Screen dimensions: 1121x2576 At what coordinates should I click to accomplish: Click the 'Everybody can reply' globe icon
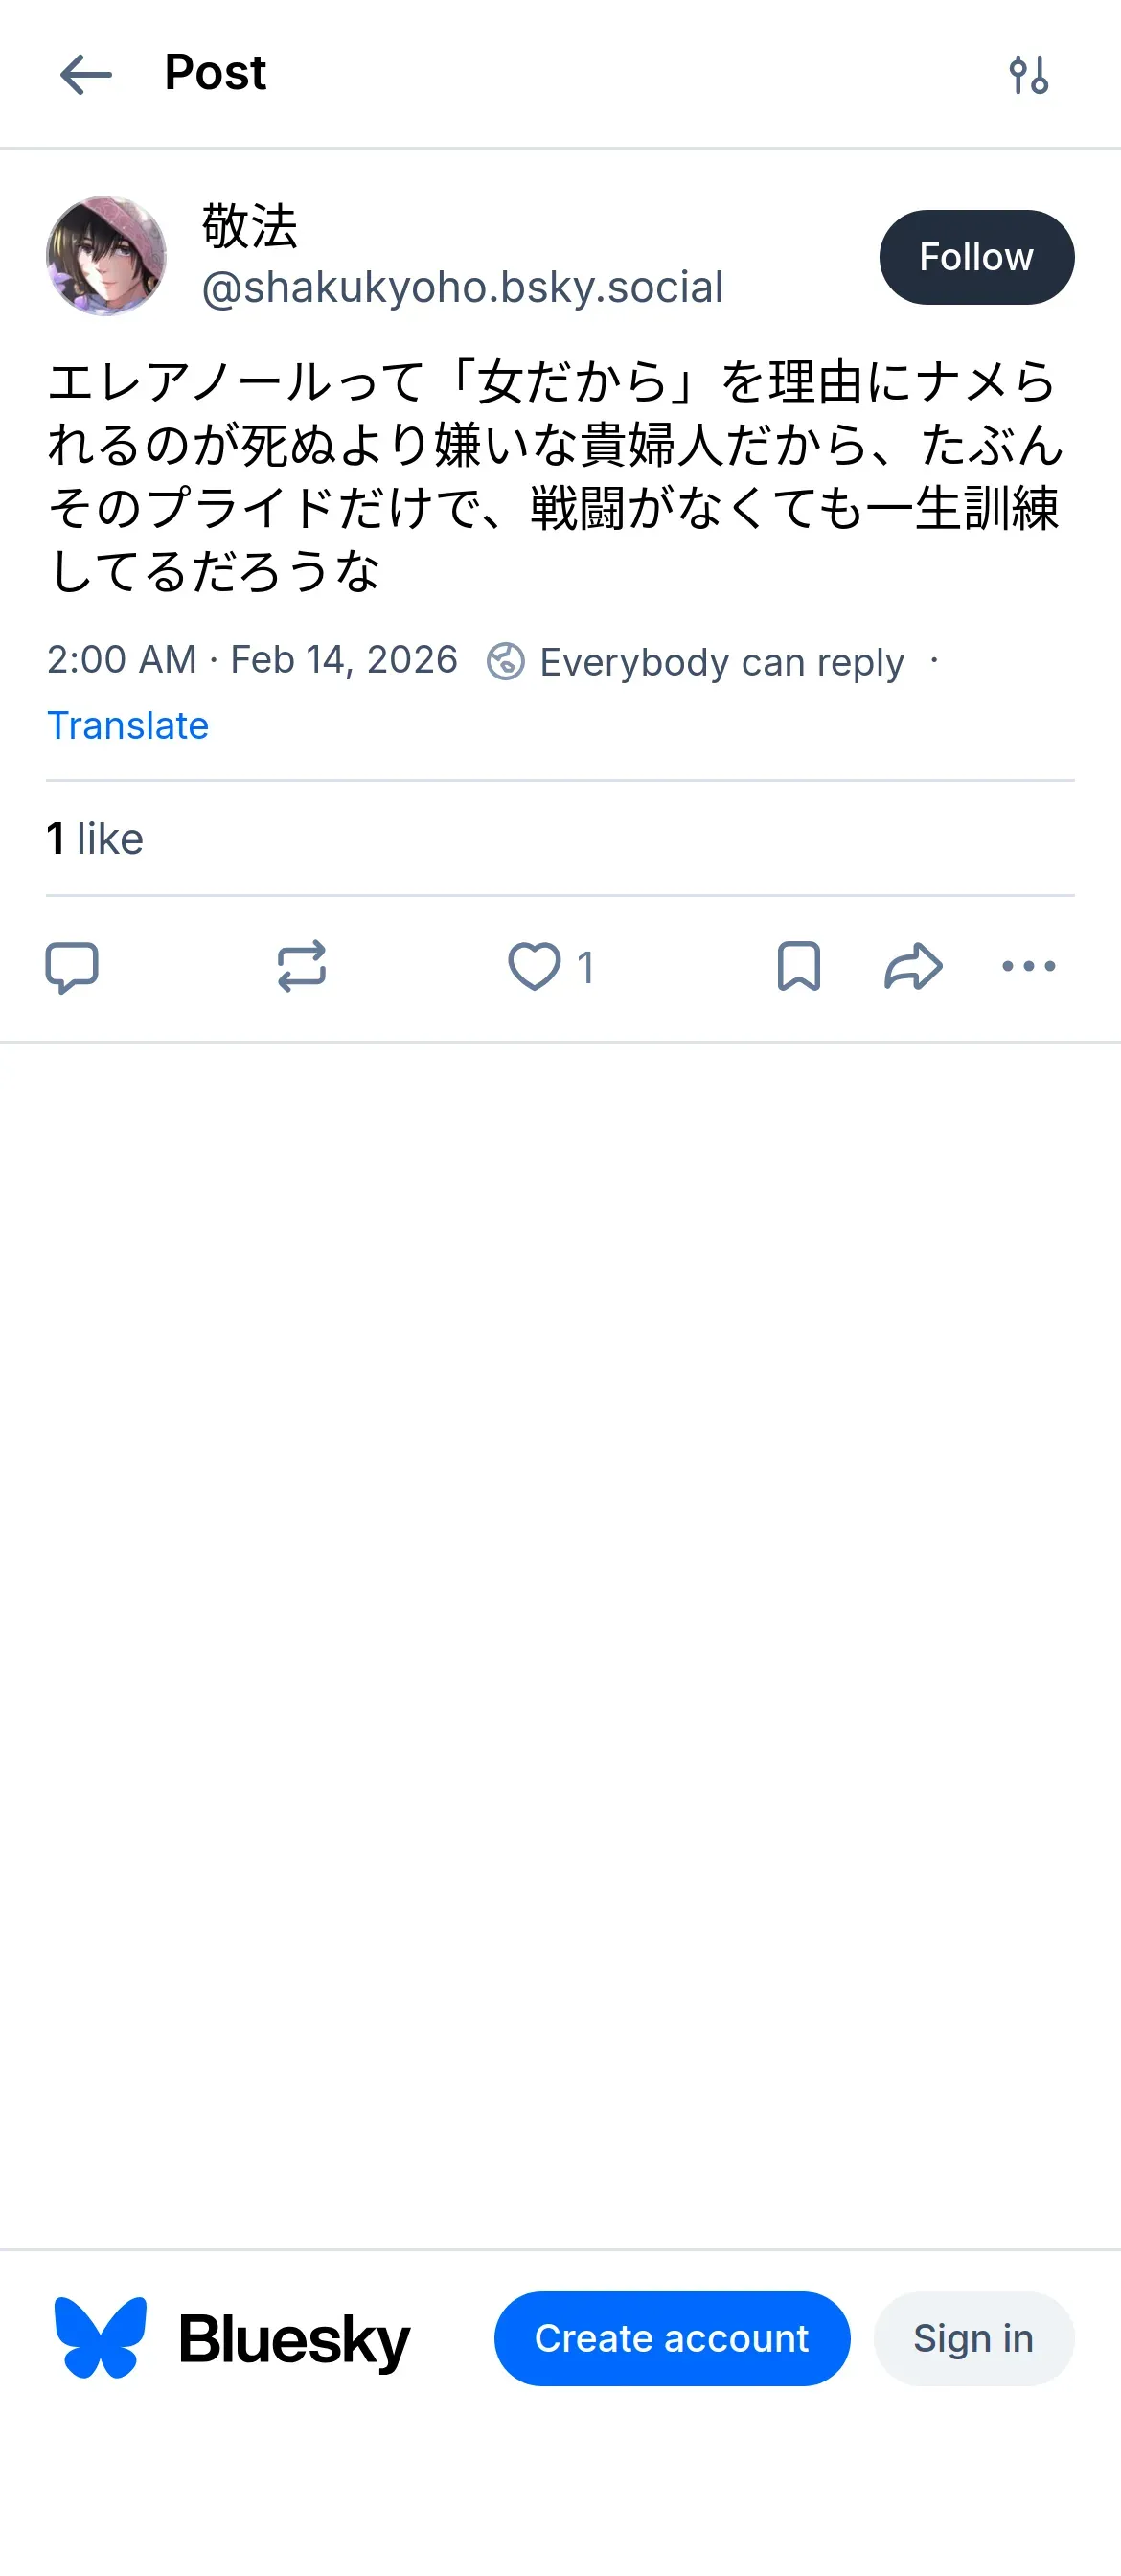tap(506, 662)
